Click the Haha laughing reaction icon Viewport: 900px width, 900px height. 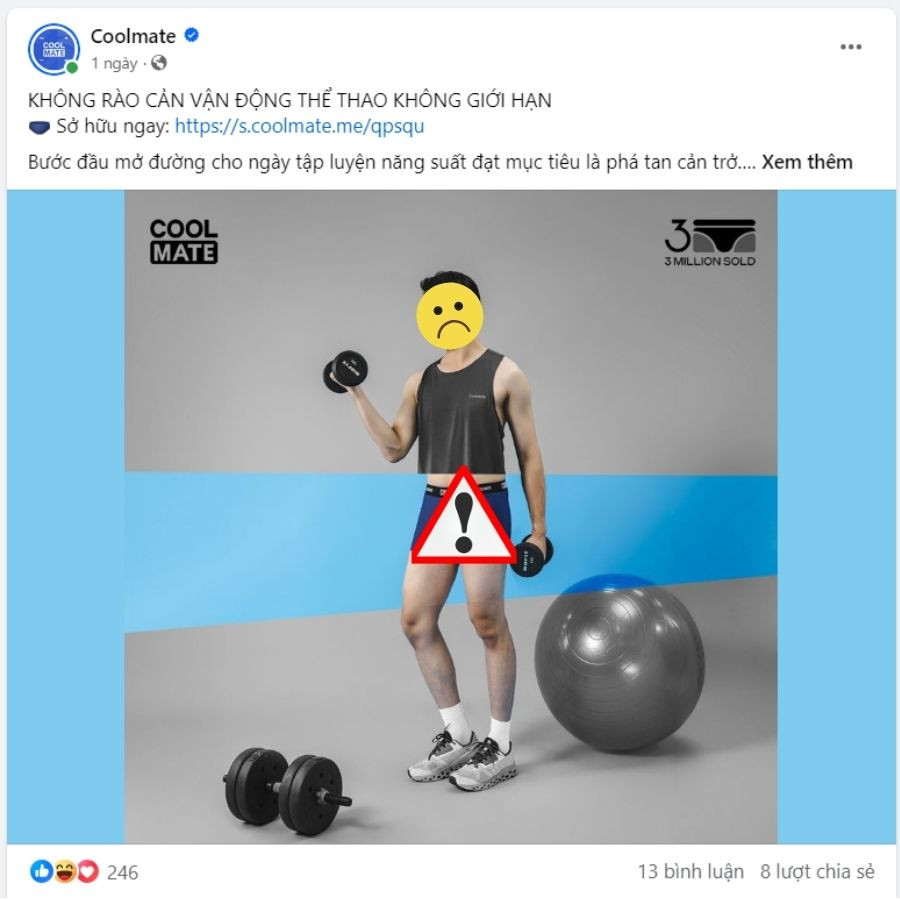pos(65,871)
